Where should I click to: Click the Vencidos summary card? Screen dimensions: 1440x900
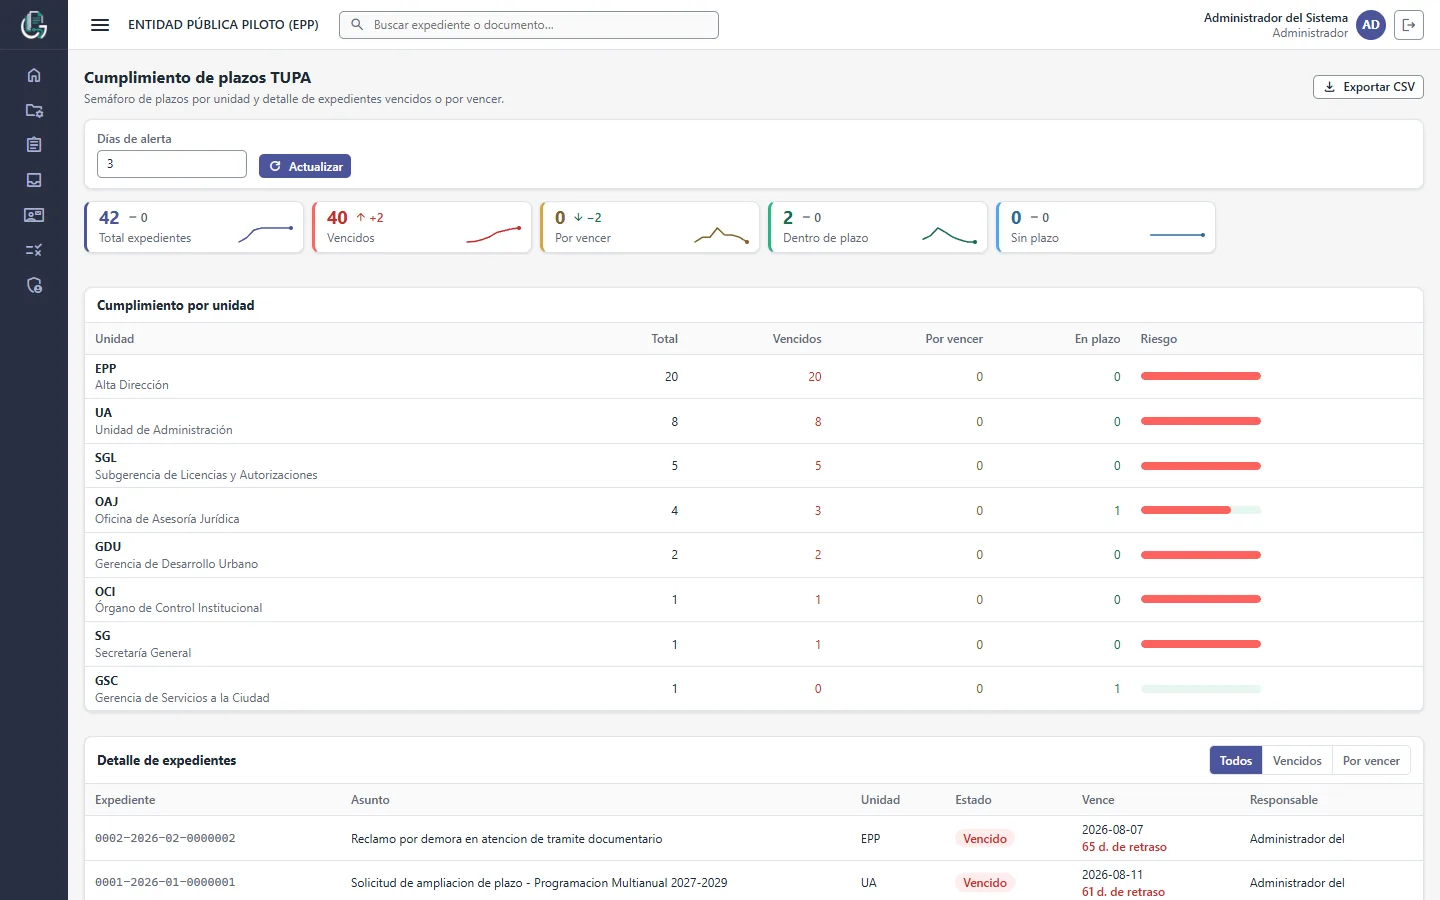click(x=422, y=227)
